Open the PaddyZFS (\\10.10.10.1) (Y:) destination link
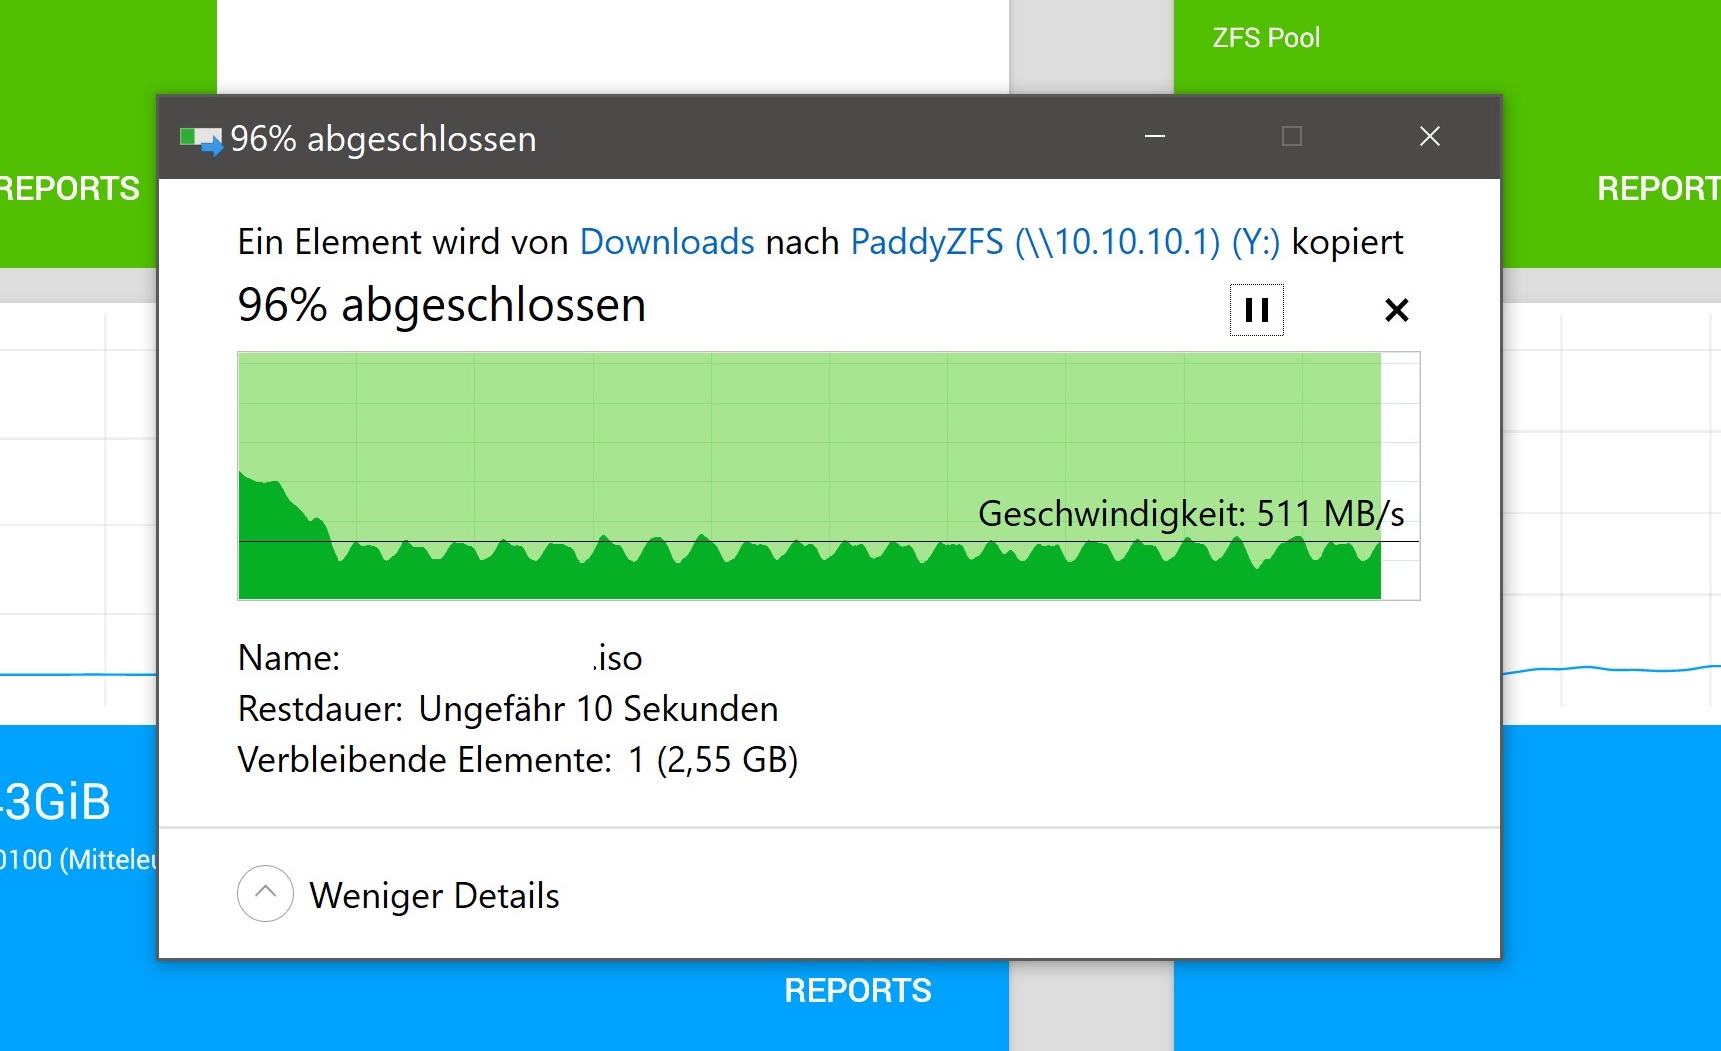This screenshot has width=1721, height=1051. pos(1065,242)
